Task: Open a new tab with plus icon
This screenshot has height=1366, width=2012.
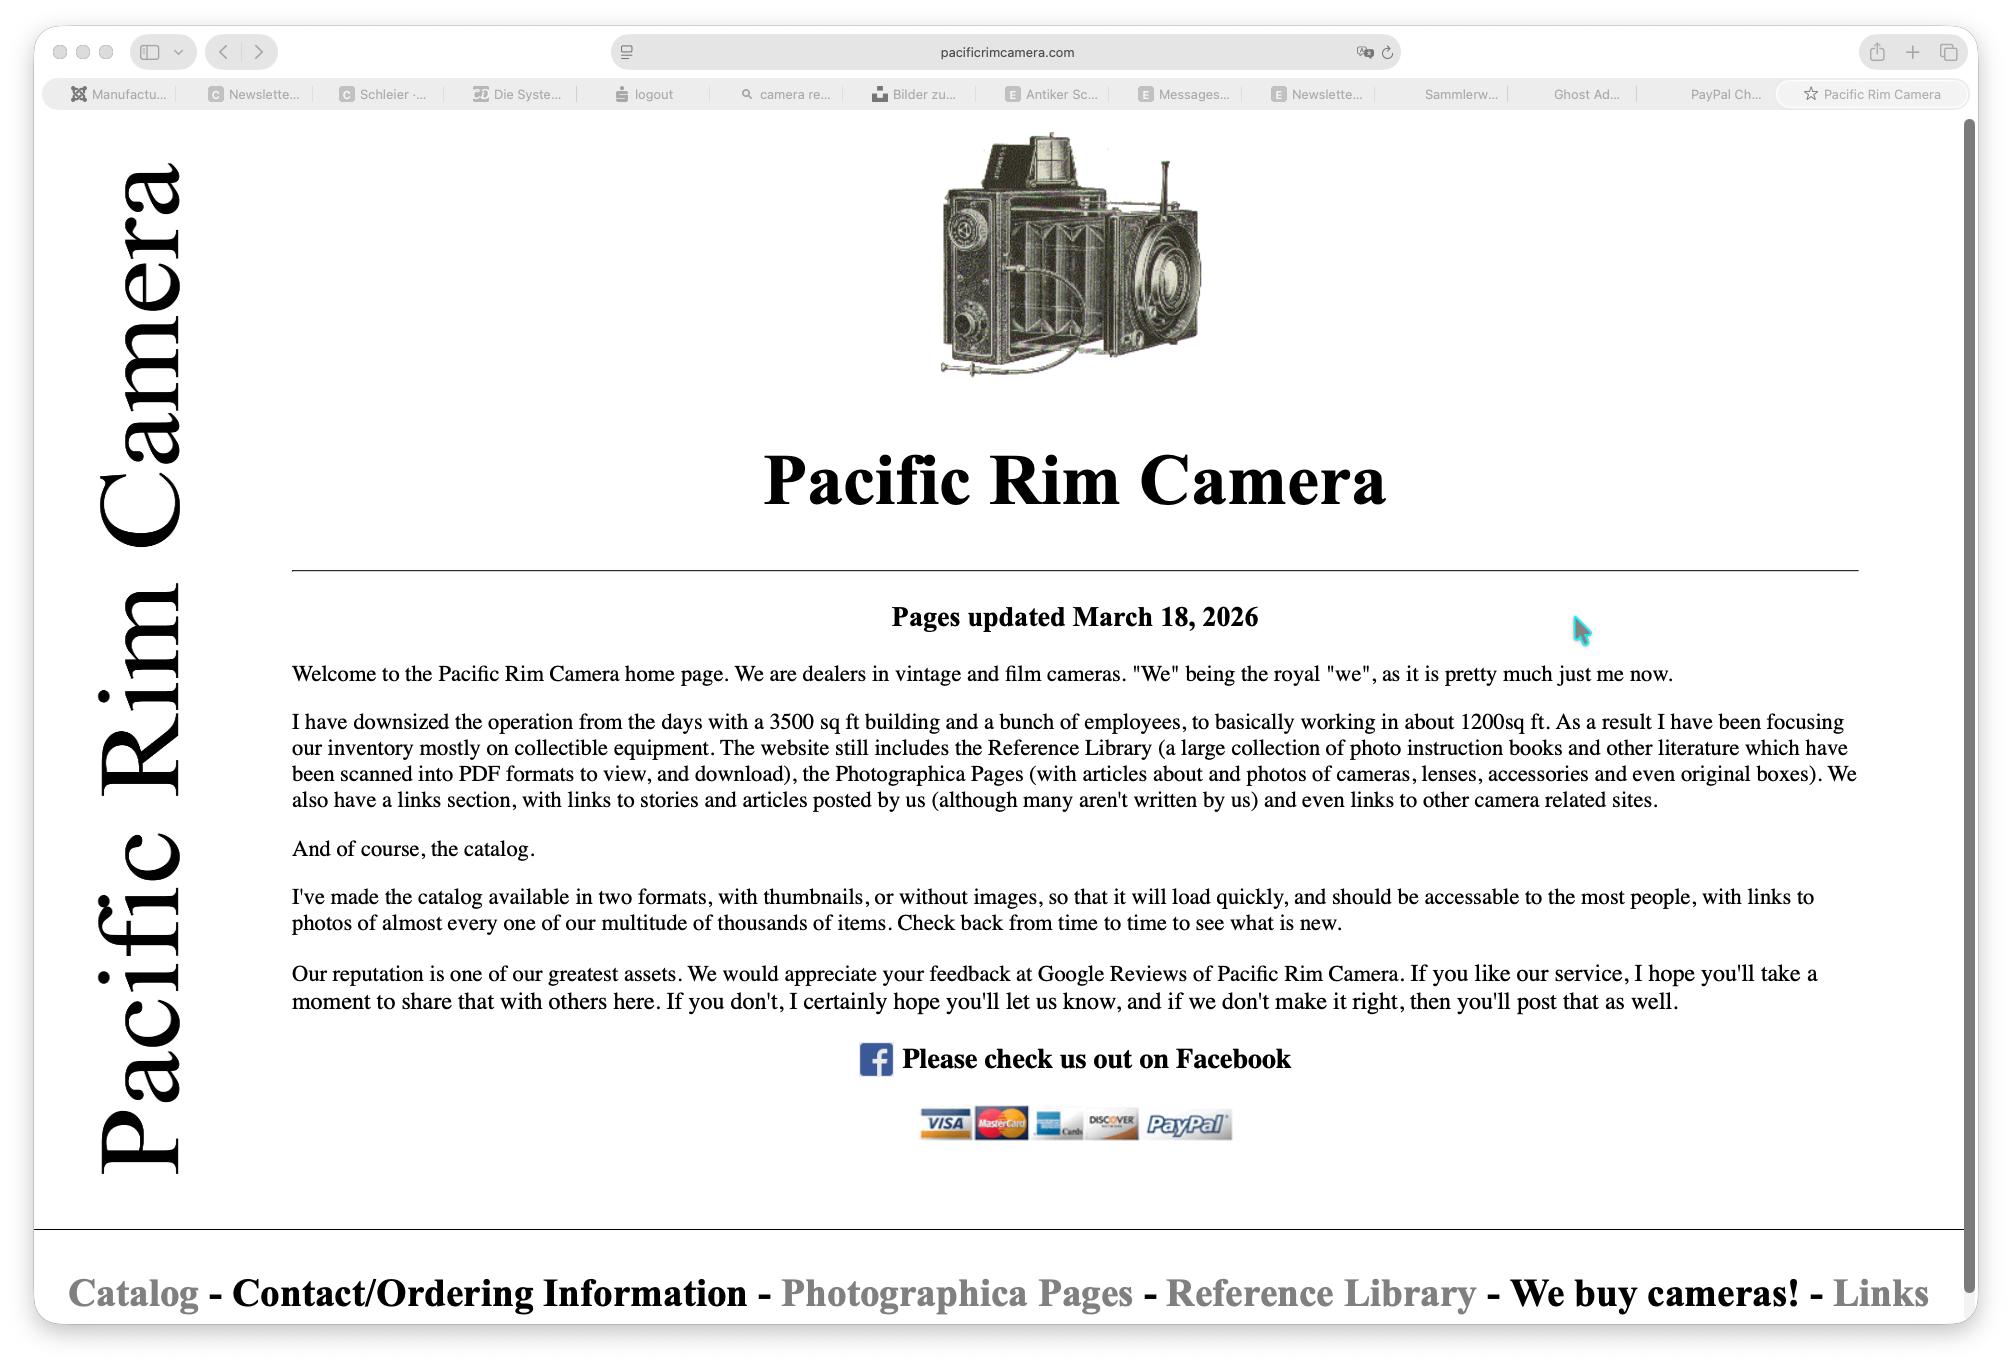Action: coord(1912,52)
